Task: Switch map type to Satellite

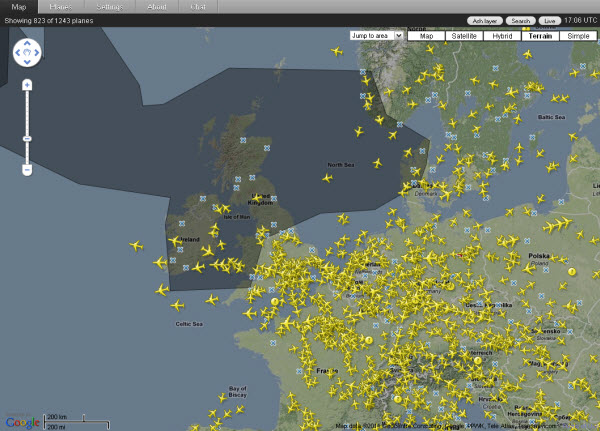Action: tap(465, 35)
